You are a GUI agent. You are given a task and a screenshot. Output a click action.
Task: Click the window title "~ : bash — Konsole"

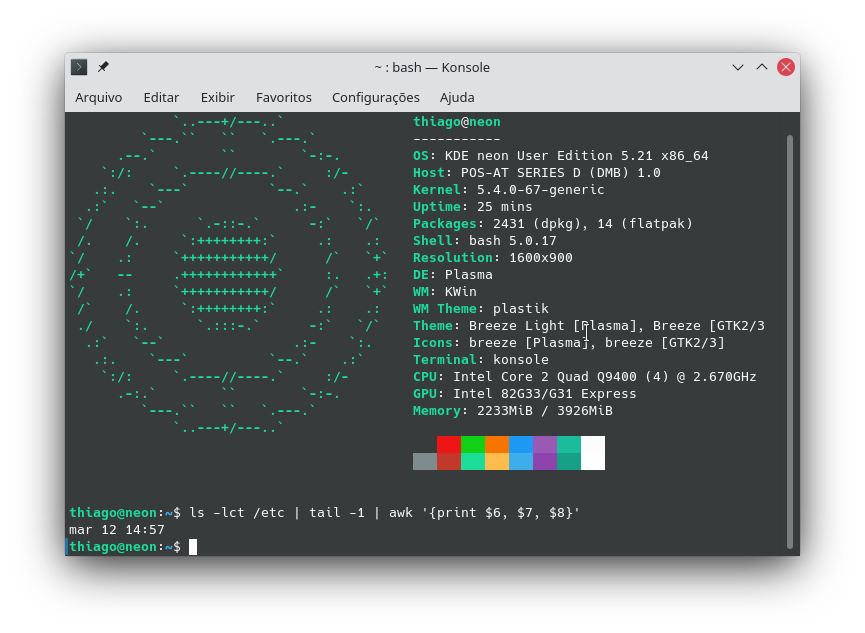click(x=432, y=67)
